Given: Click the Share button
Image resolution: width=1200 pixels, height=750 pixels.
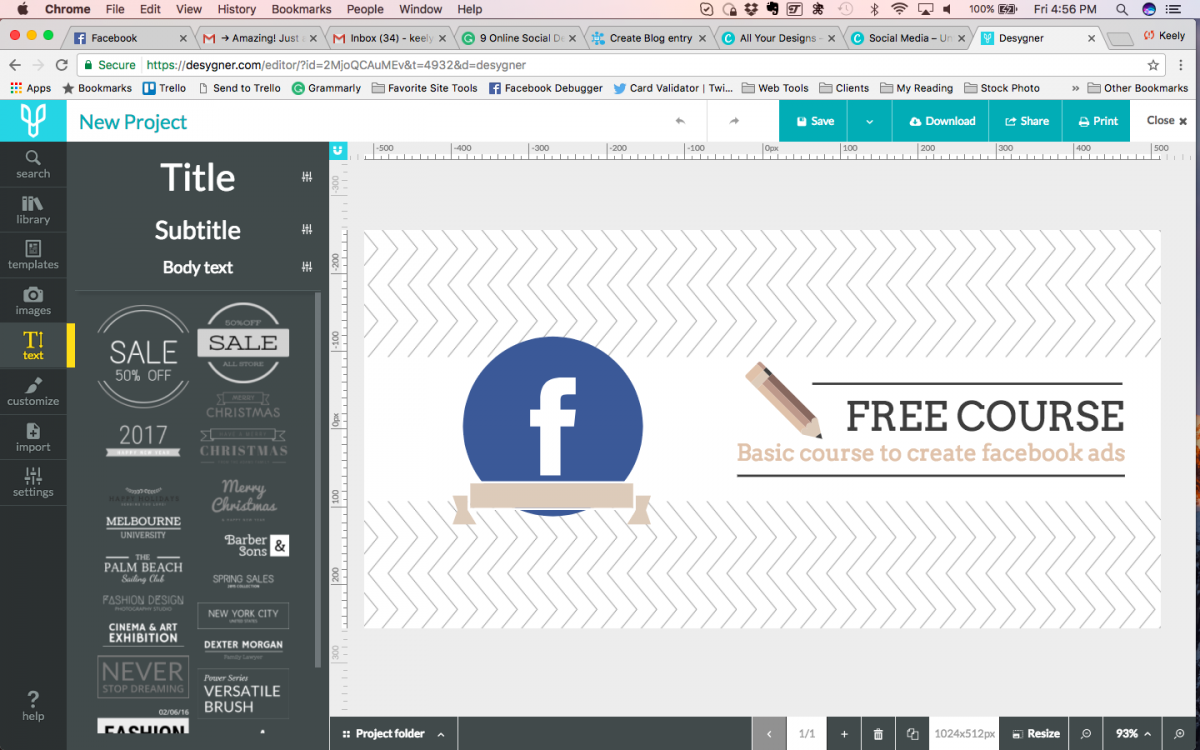Looking at the screenshot, I should (1026, 121).
